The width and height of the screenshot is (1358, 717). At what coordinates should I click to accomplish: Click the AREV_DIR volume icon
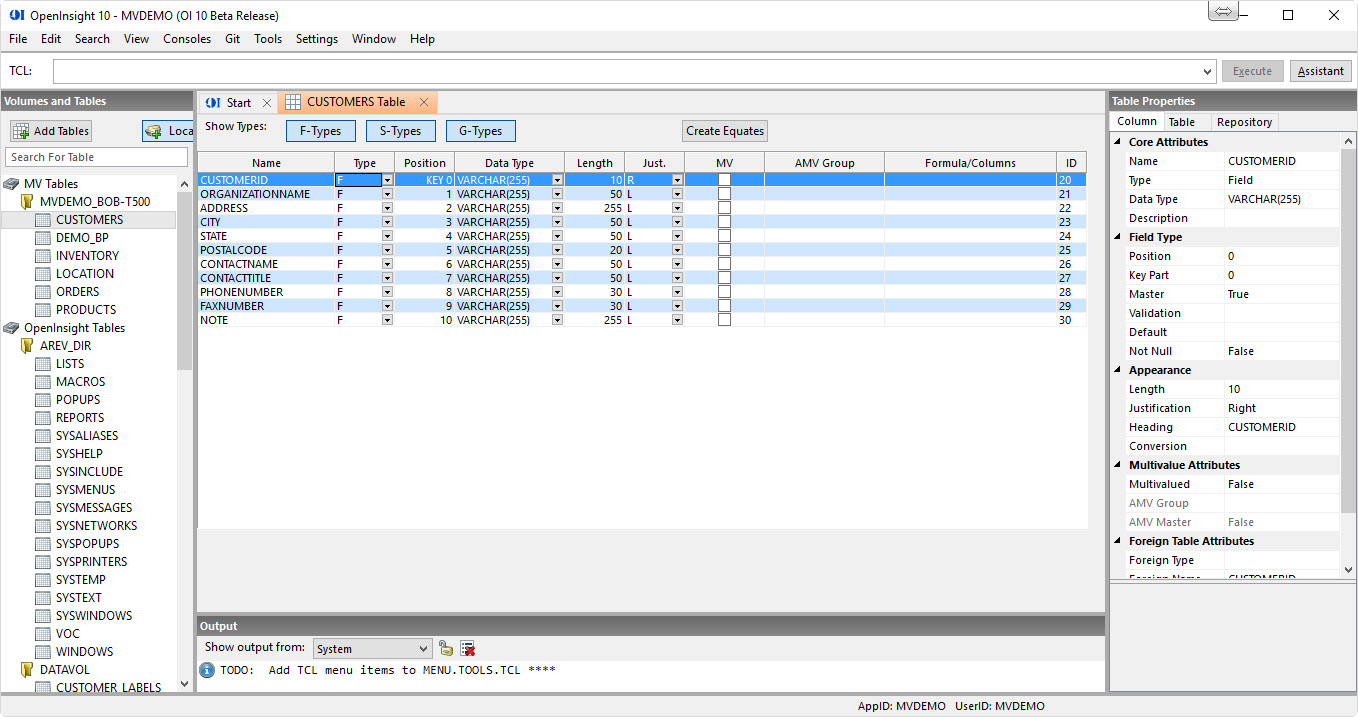click(27, 346)
